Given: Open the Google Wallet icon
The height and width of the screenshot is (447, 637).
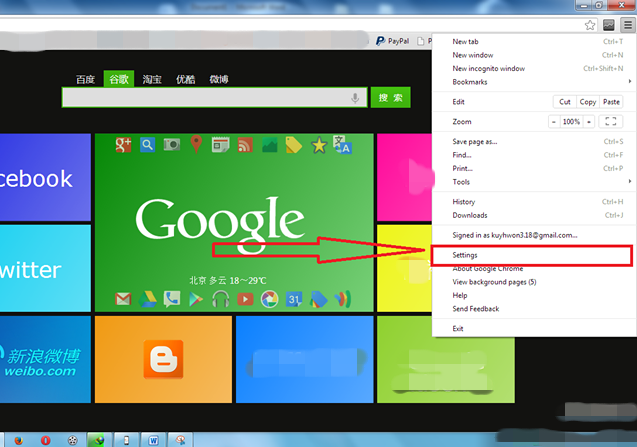Looking at the screenshot, I should (342, 299).
